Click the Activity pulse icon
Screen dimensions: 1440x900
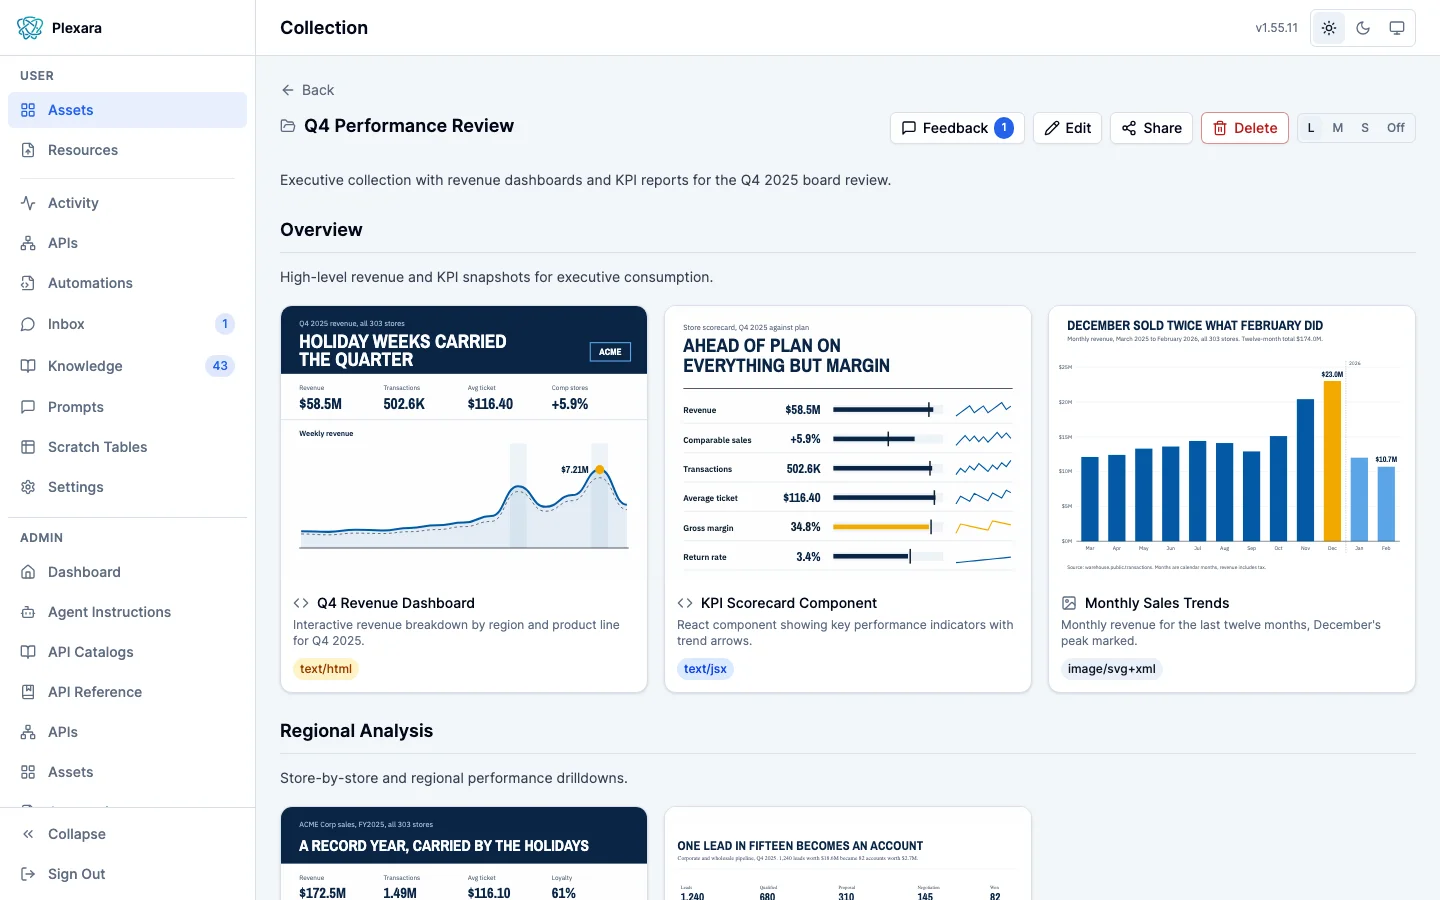click(28, 203)
